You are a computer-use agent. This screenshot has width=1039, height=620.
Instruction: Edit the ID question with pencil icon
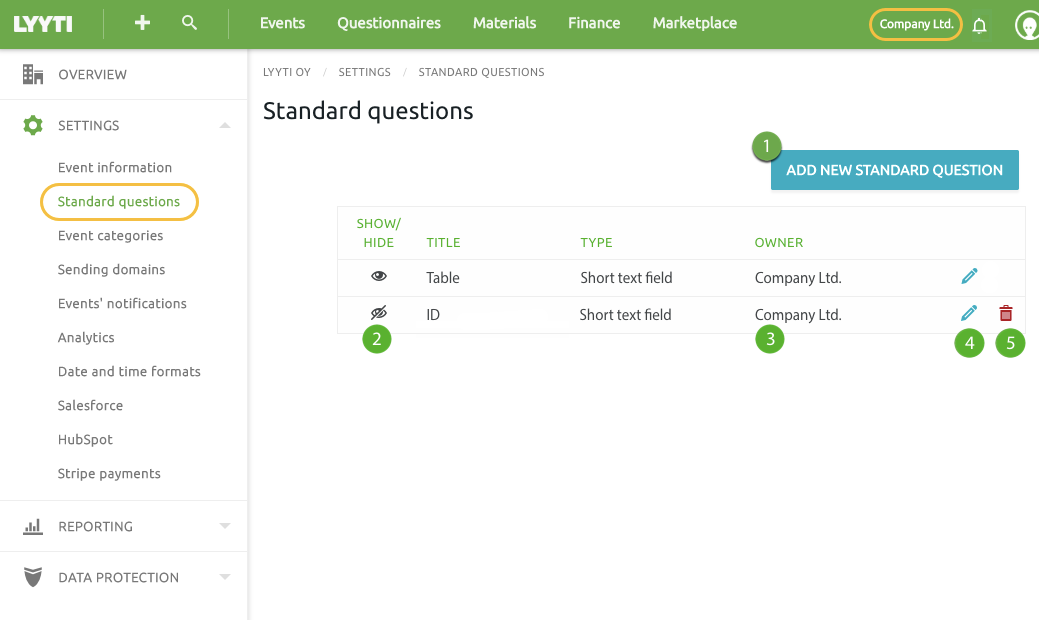point(969,313)
